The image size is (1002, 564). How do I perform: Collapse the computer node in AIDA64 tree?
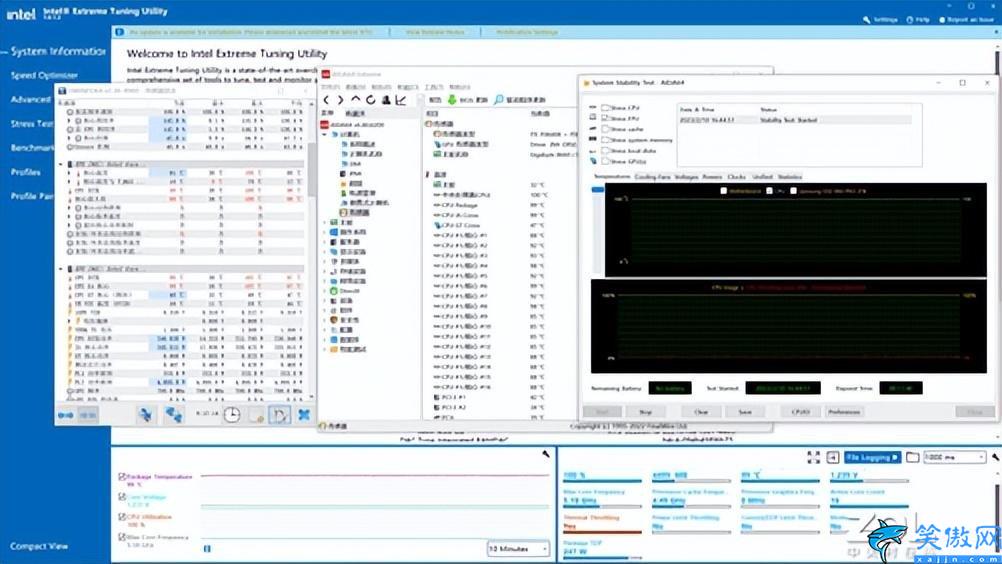point(325,135)
